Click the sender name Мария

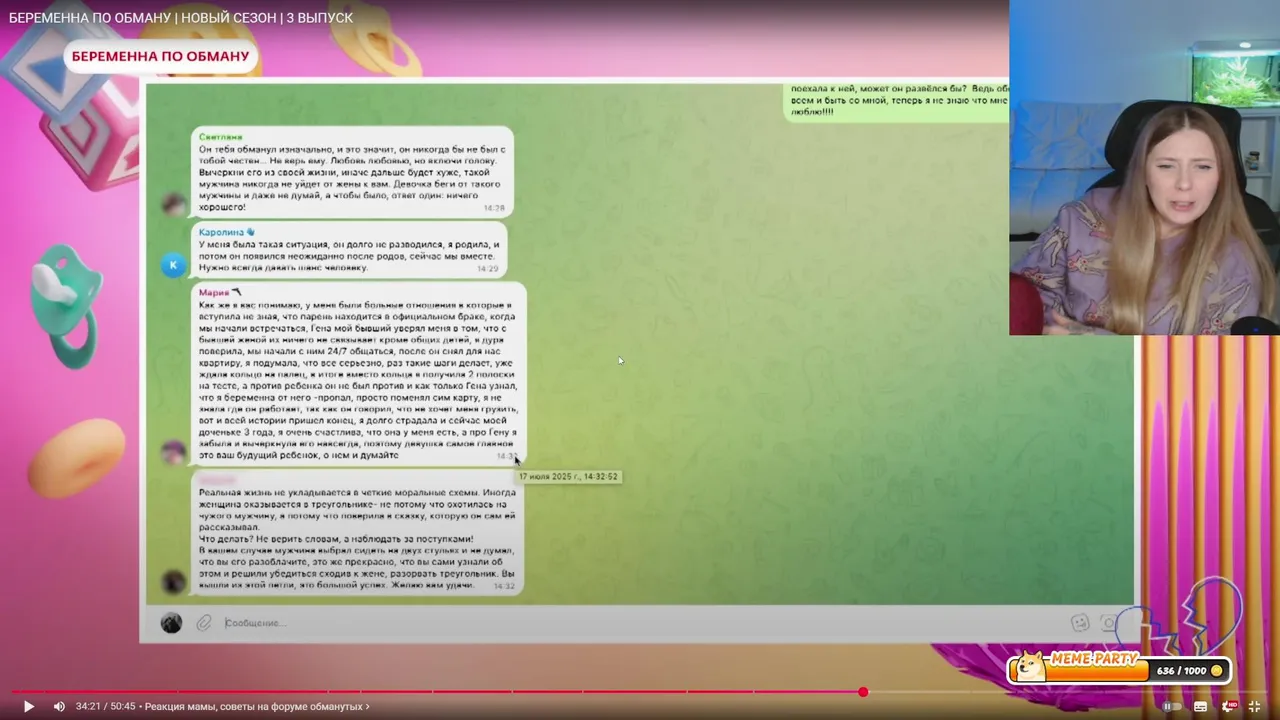tap(214, 293)
